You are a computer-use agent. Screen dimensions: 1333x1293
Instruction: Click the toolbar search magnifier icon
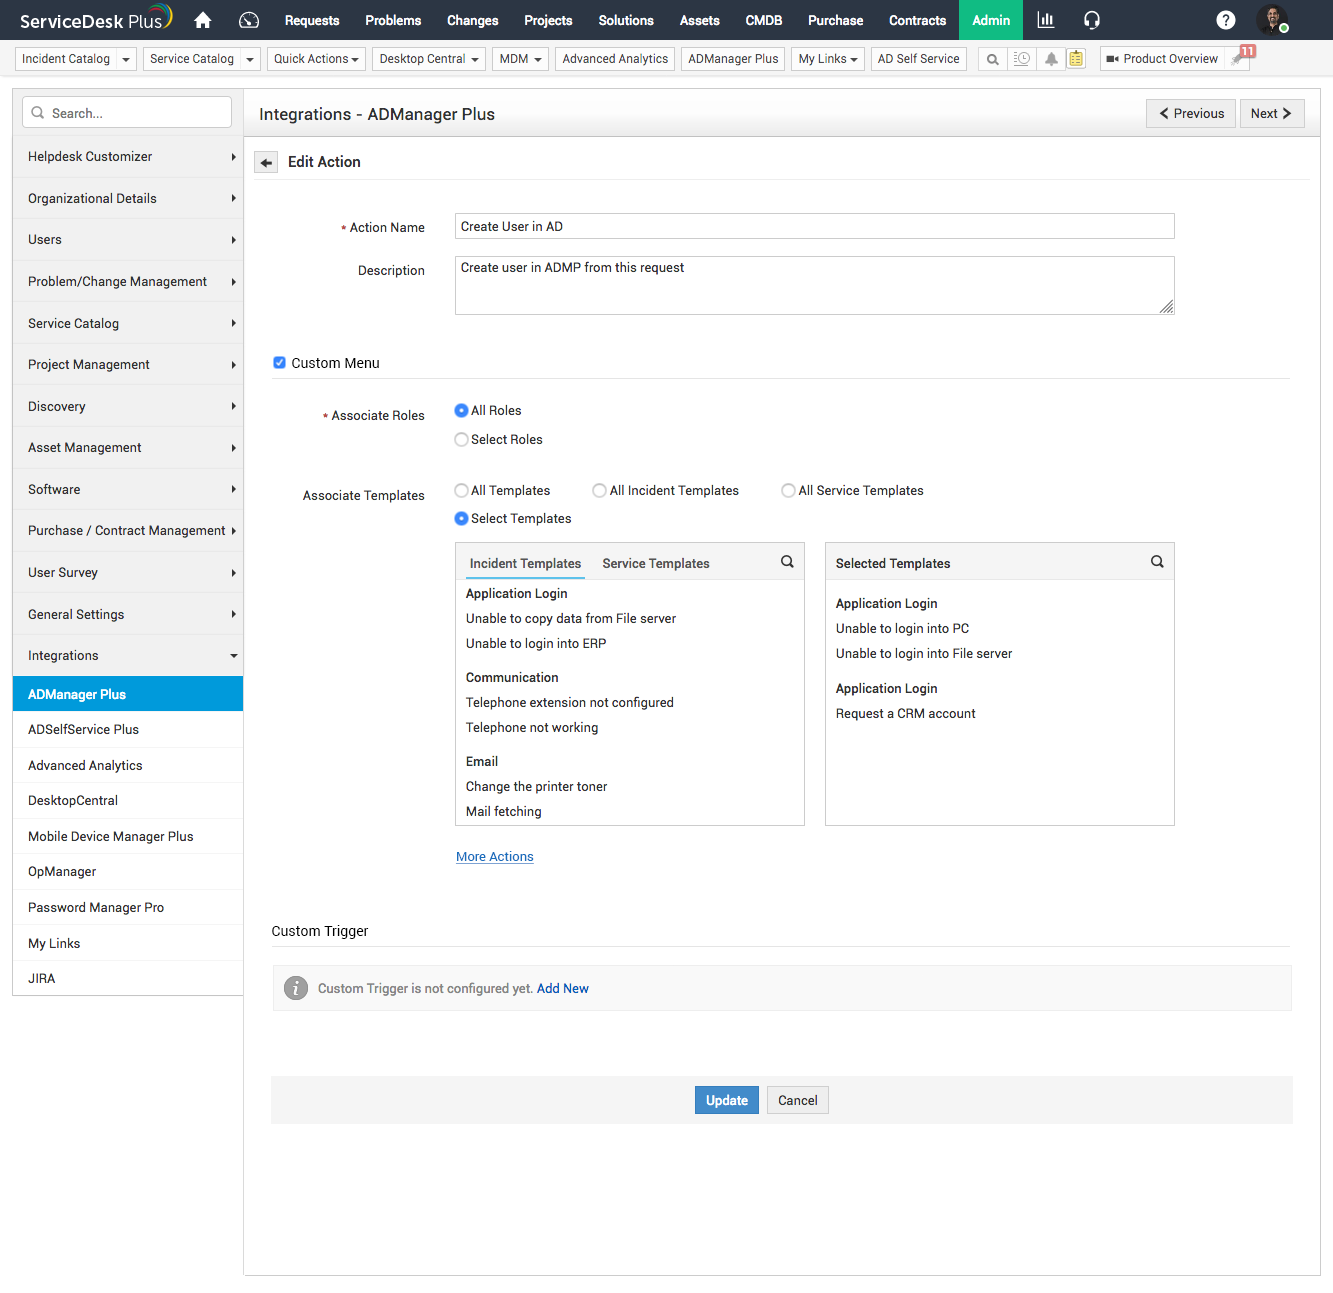click(993, 59)
